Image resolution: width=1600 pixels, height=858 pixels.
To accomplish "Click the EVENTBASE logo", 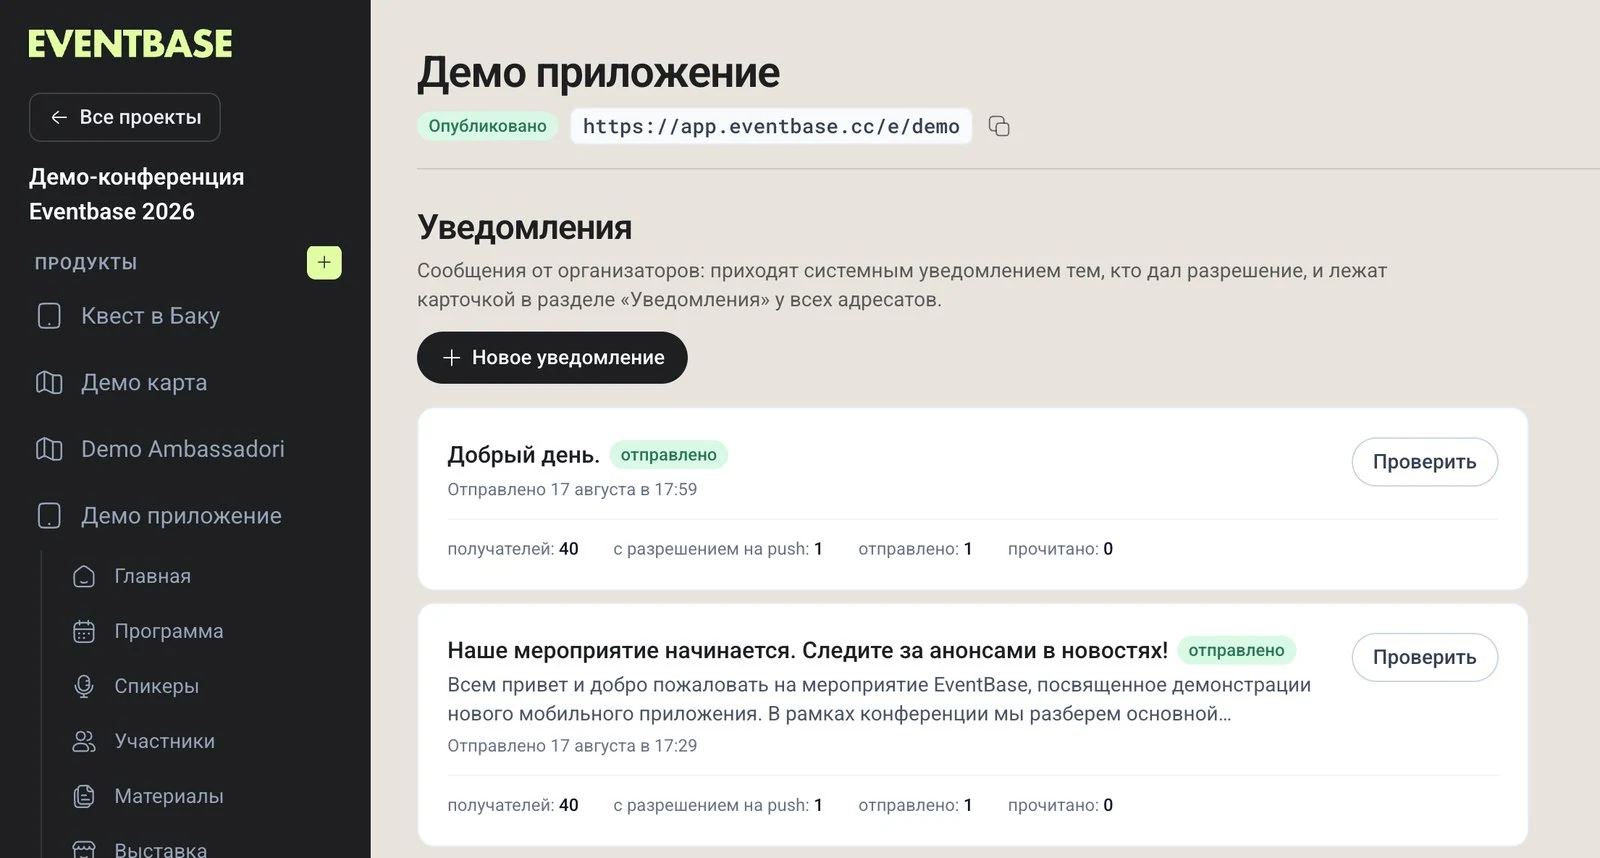I will coord(130,43).
